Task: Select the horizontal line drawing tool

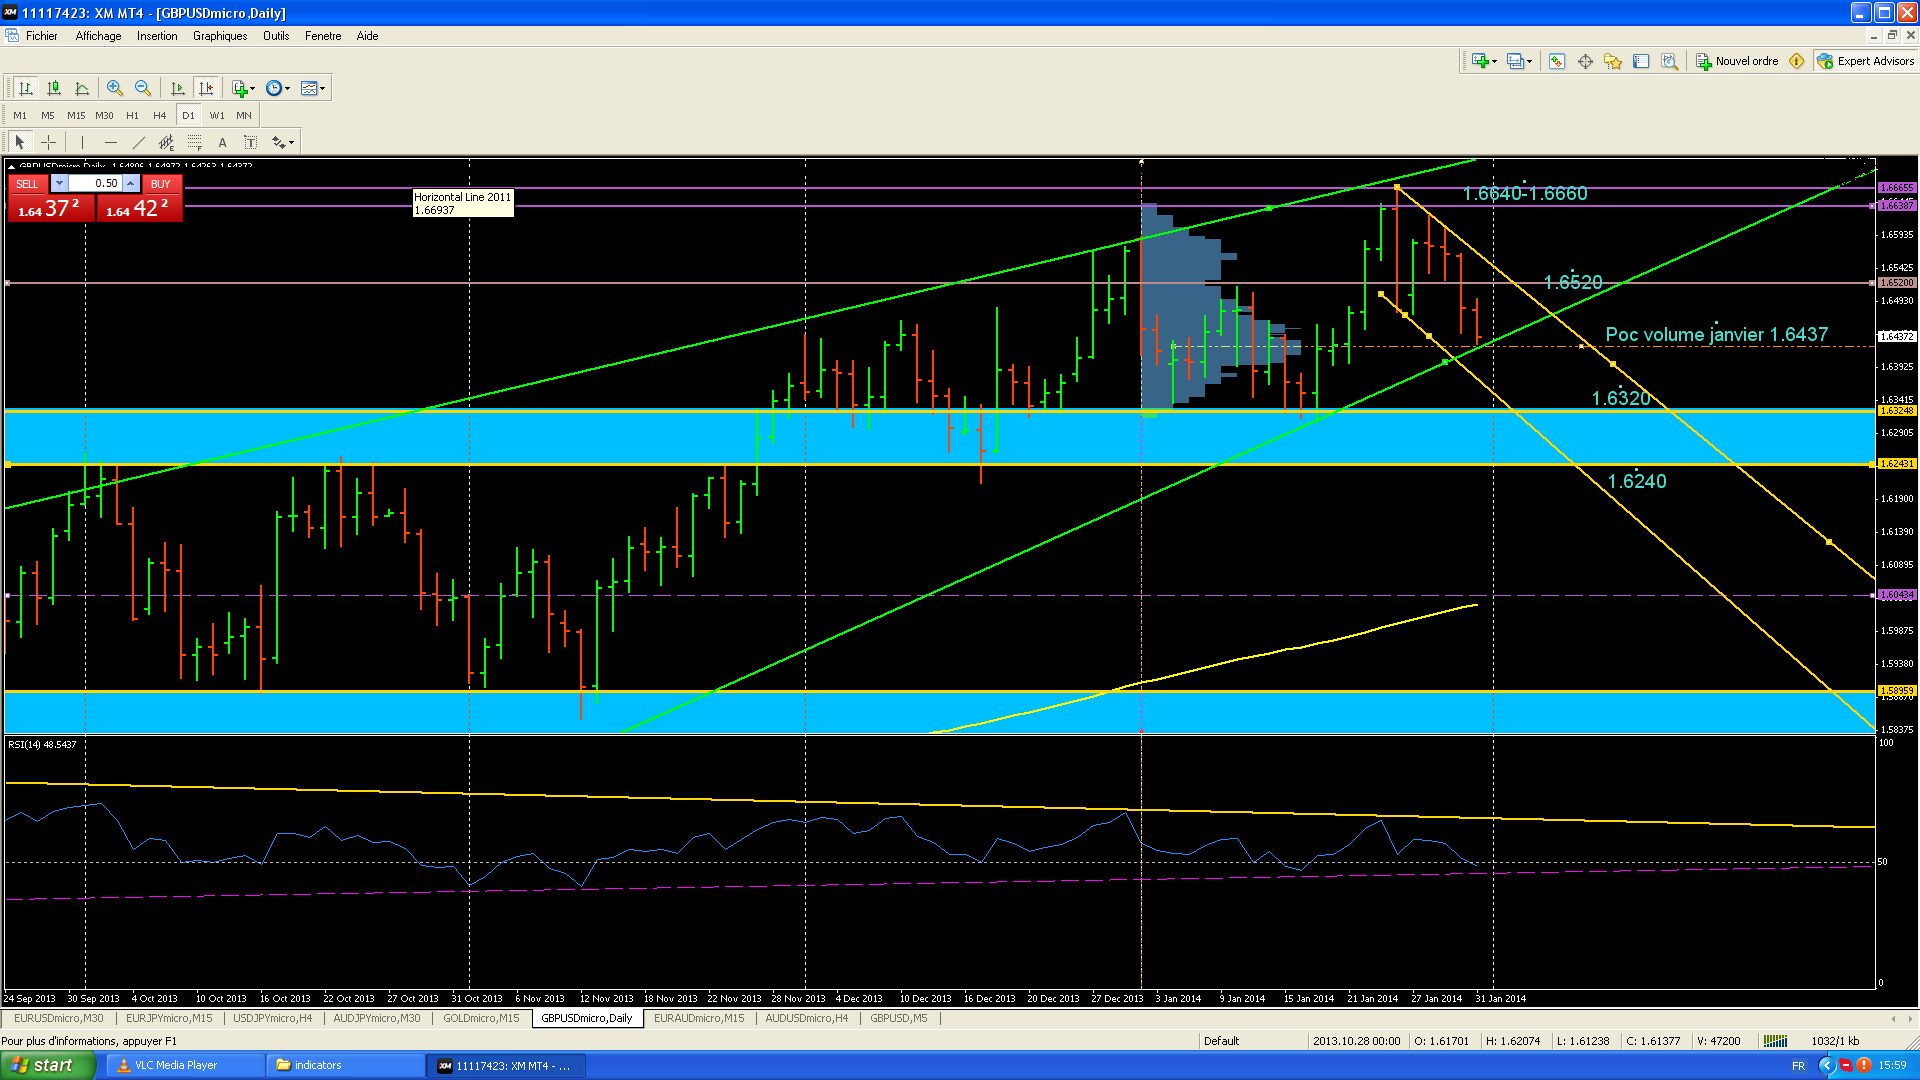Action: [x=111, y=142]
